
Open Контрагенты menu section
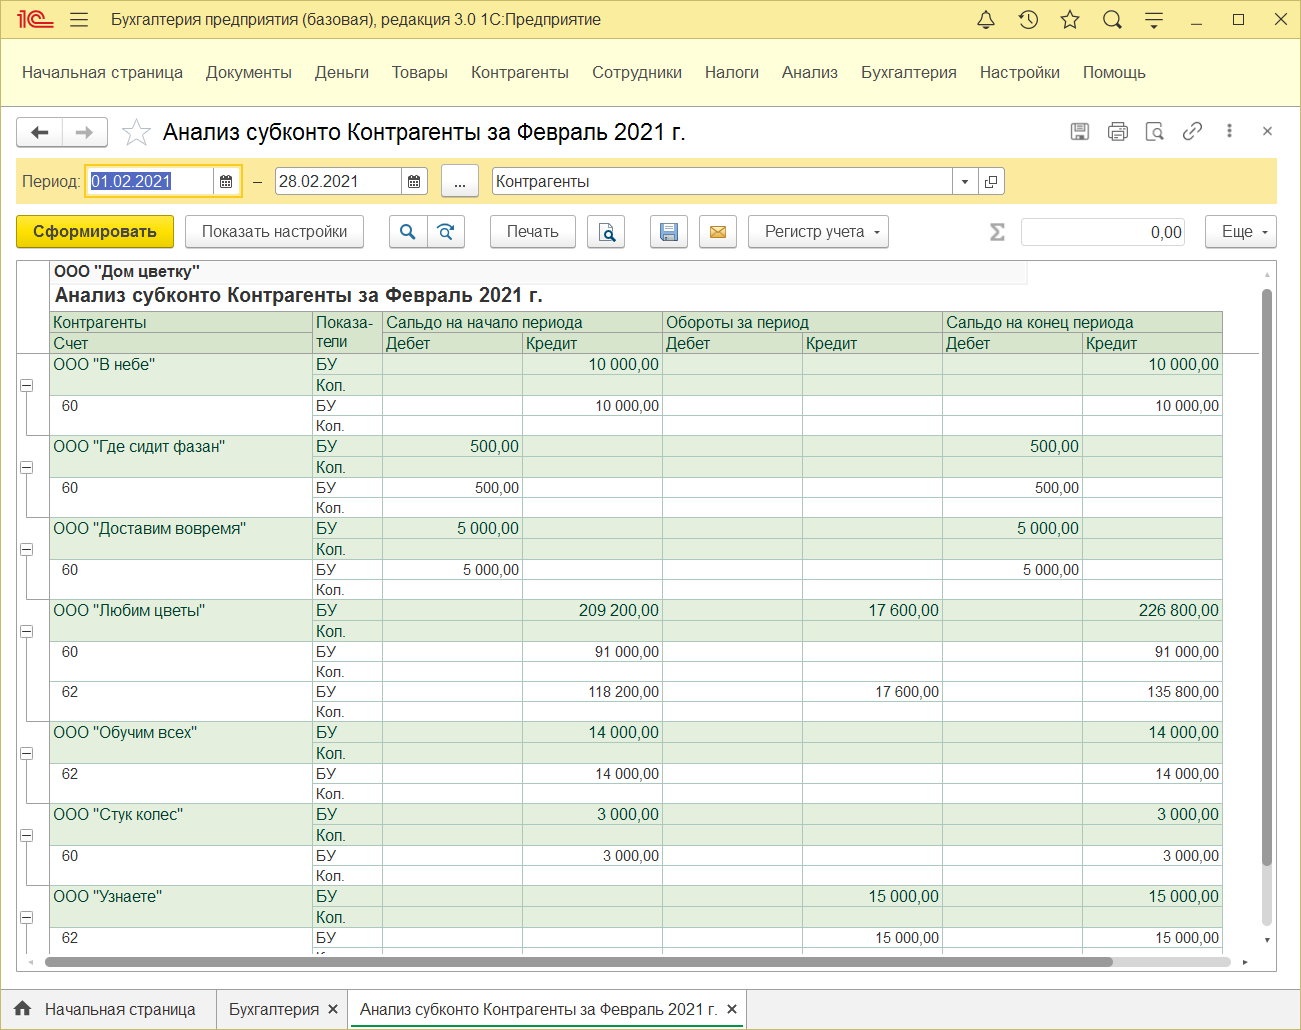click(520, 72)
